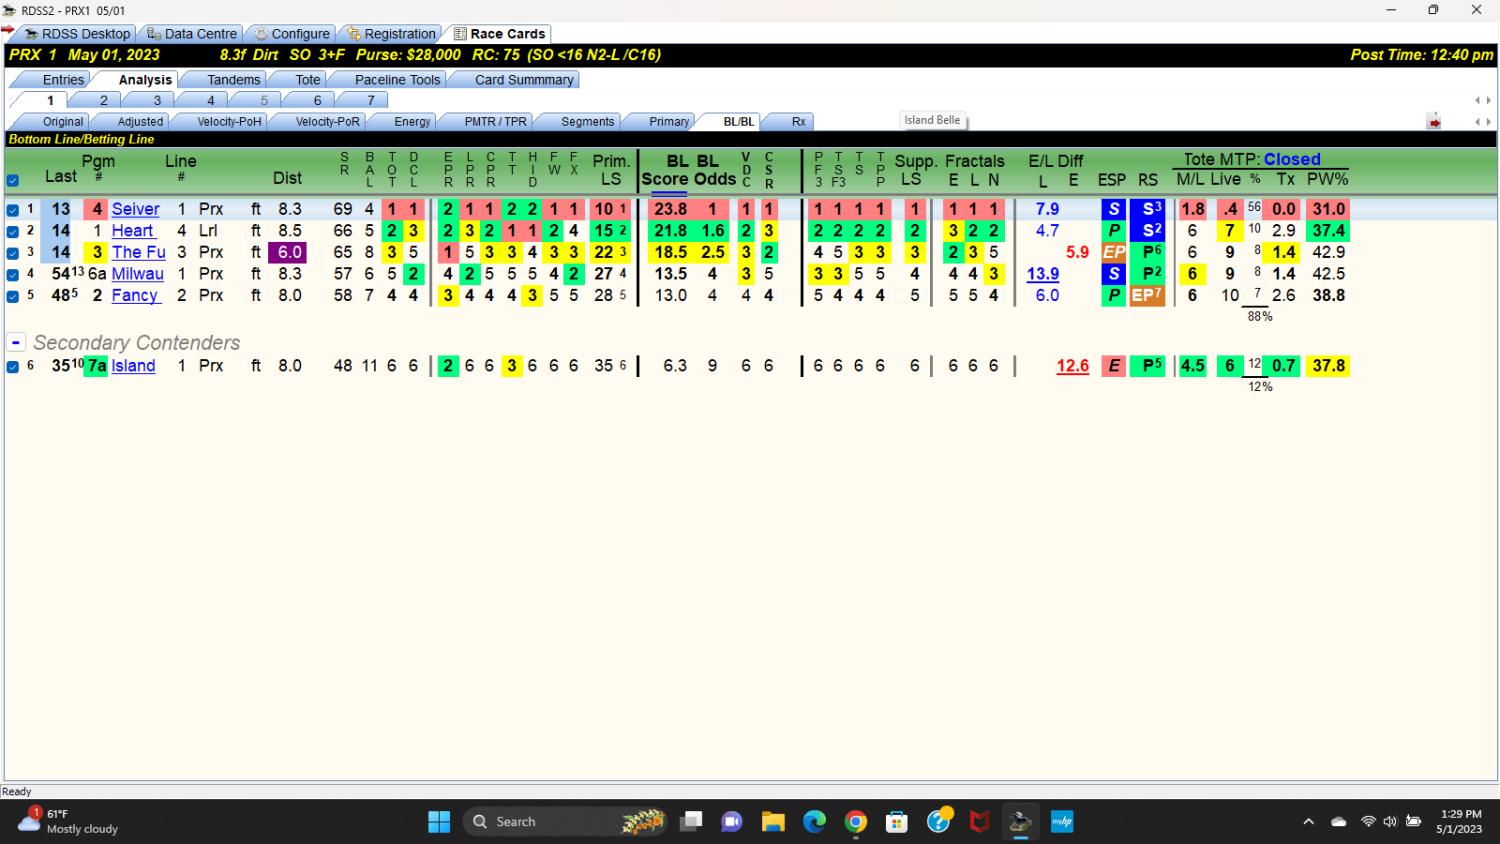
Task: Click the Tote MTP Closed link
Action: point(1292,159)
